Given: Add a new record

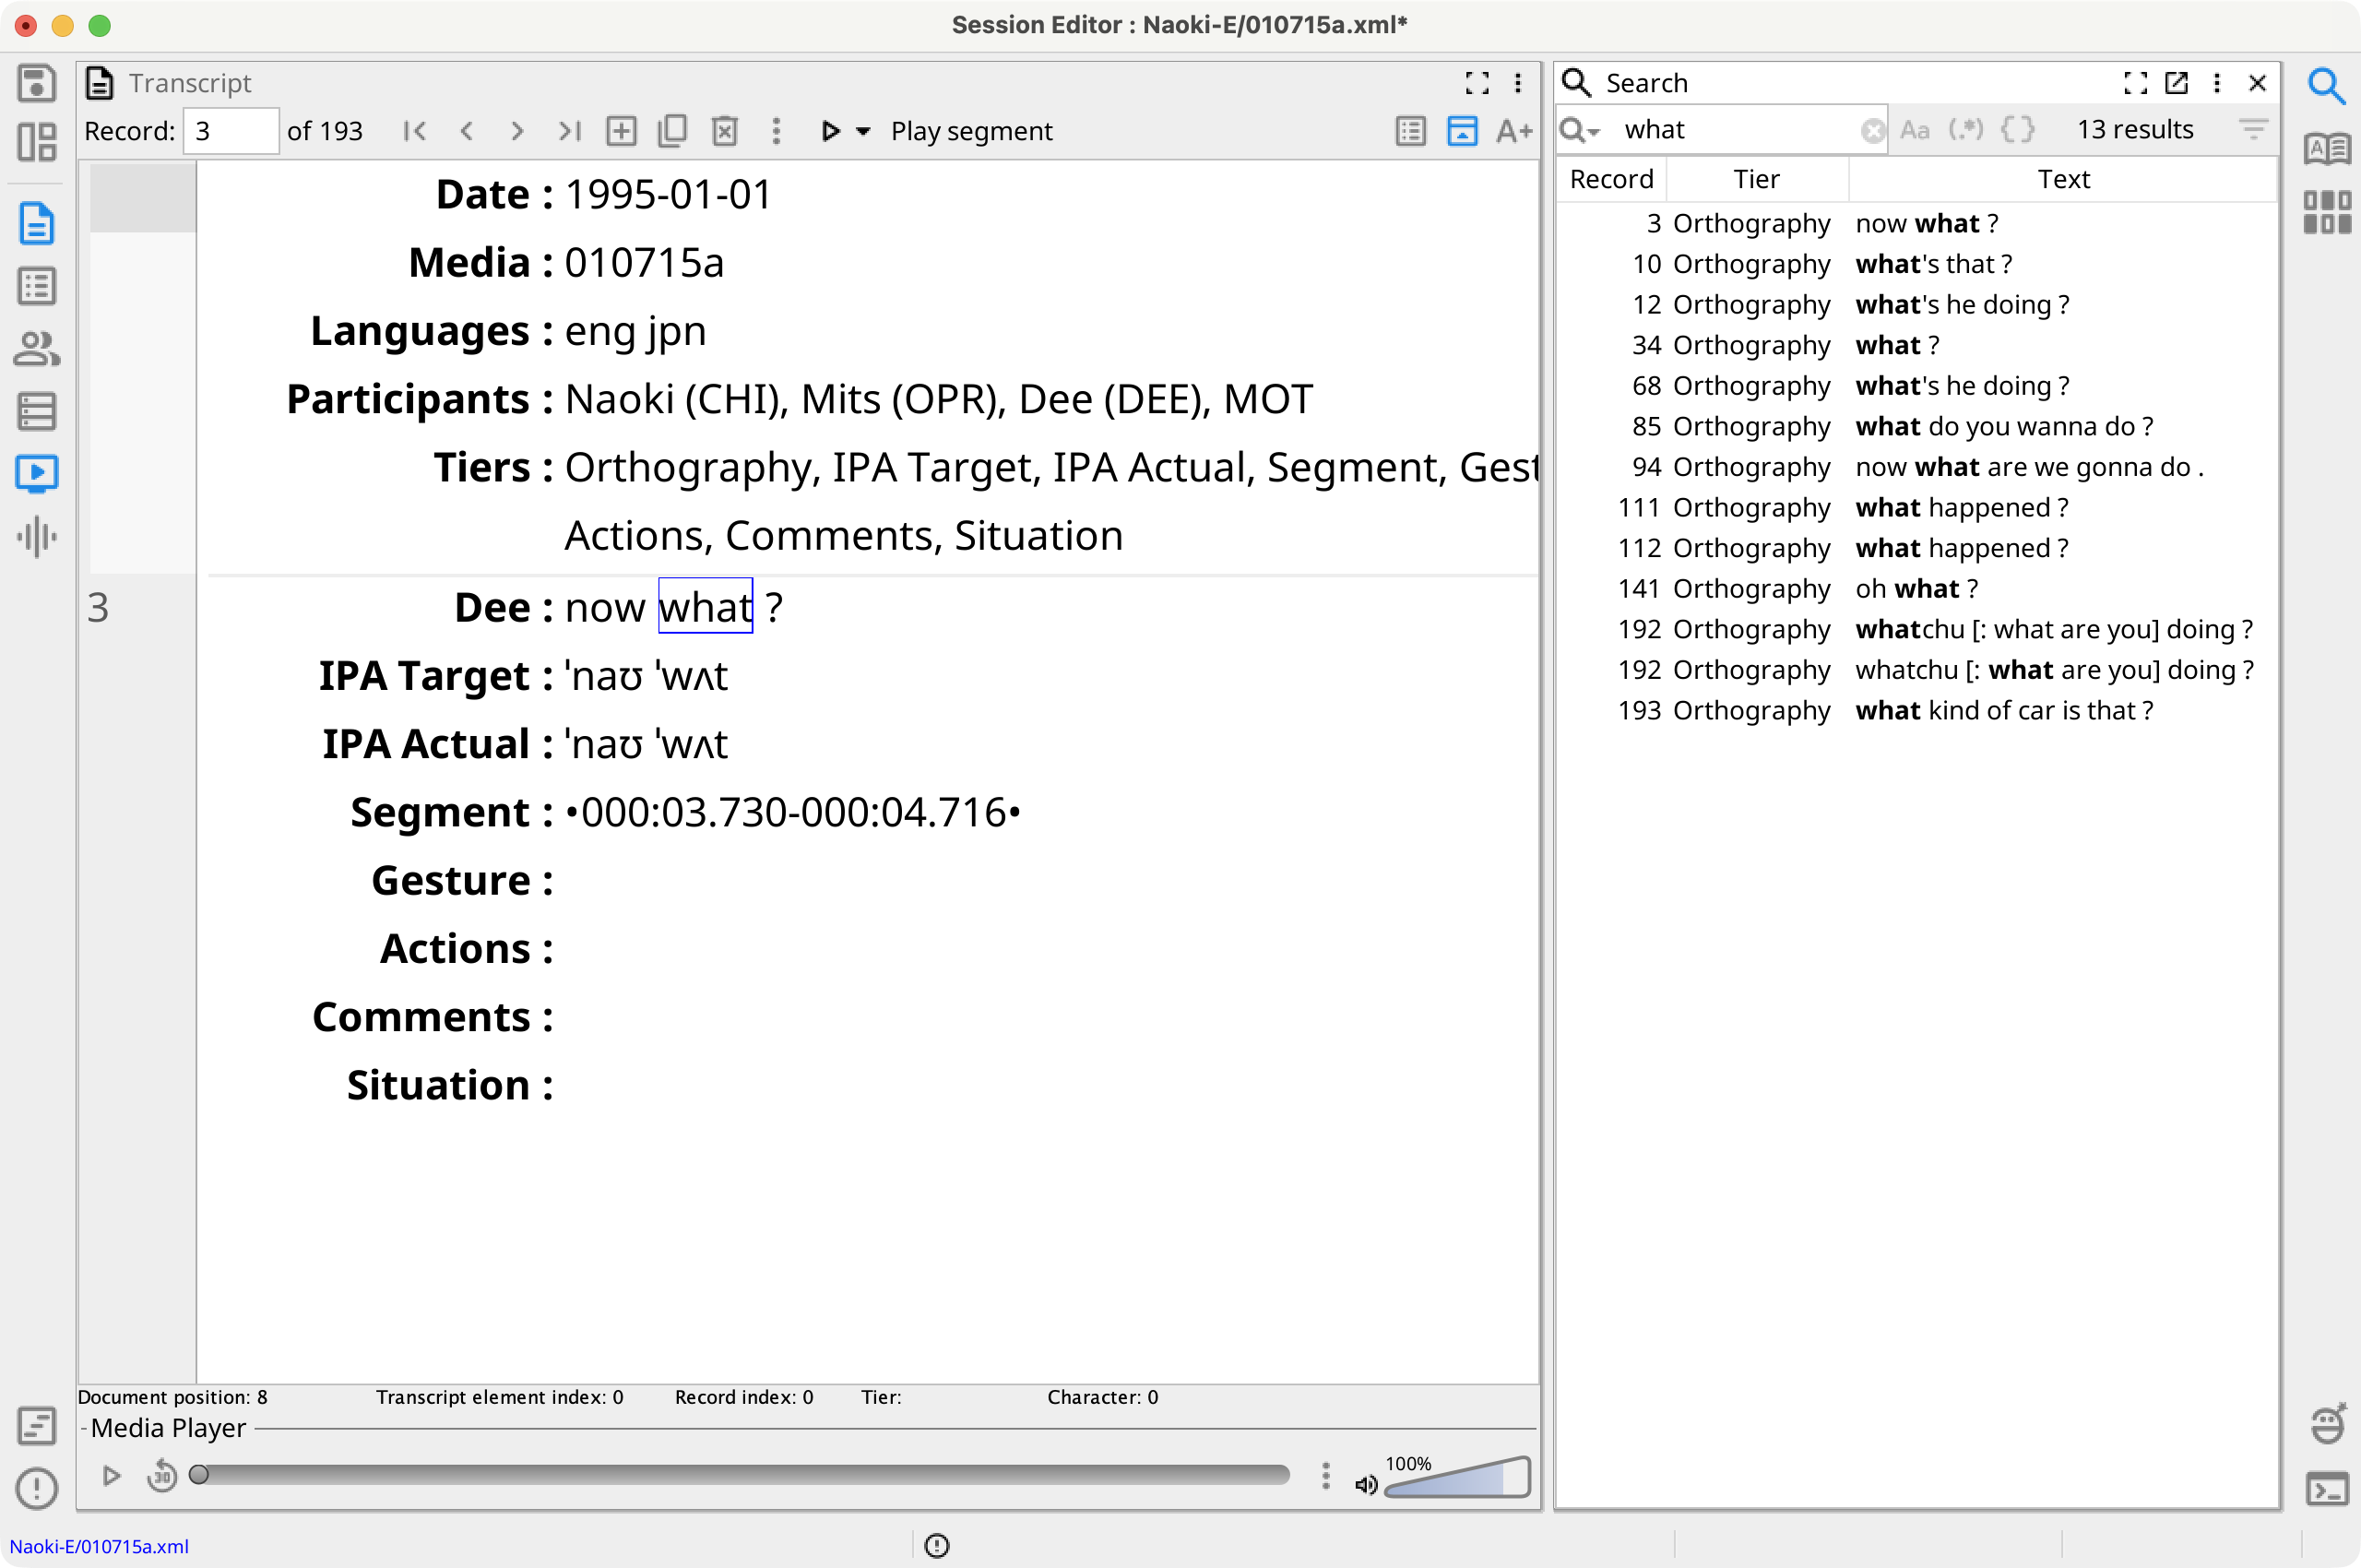Looking at the screenshot, I should (621, 131).
